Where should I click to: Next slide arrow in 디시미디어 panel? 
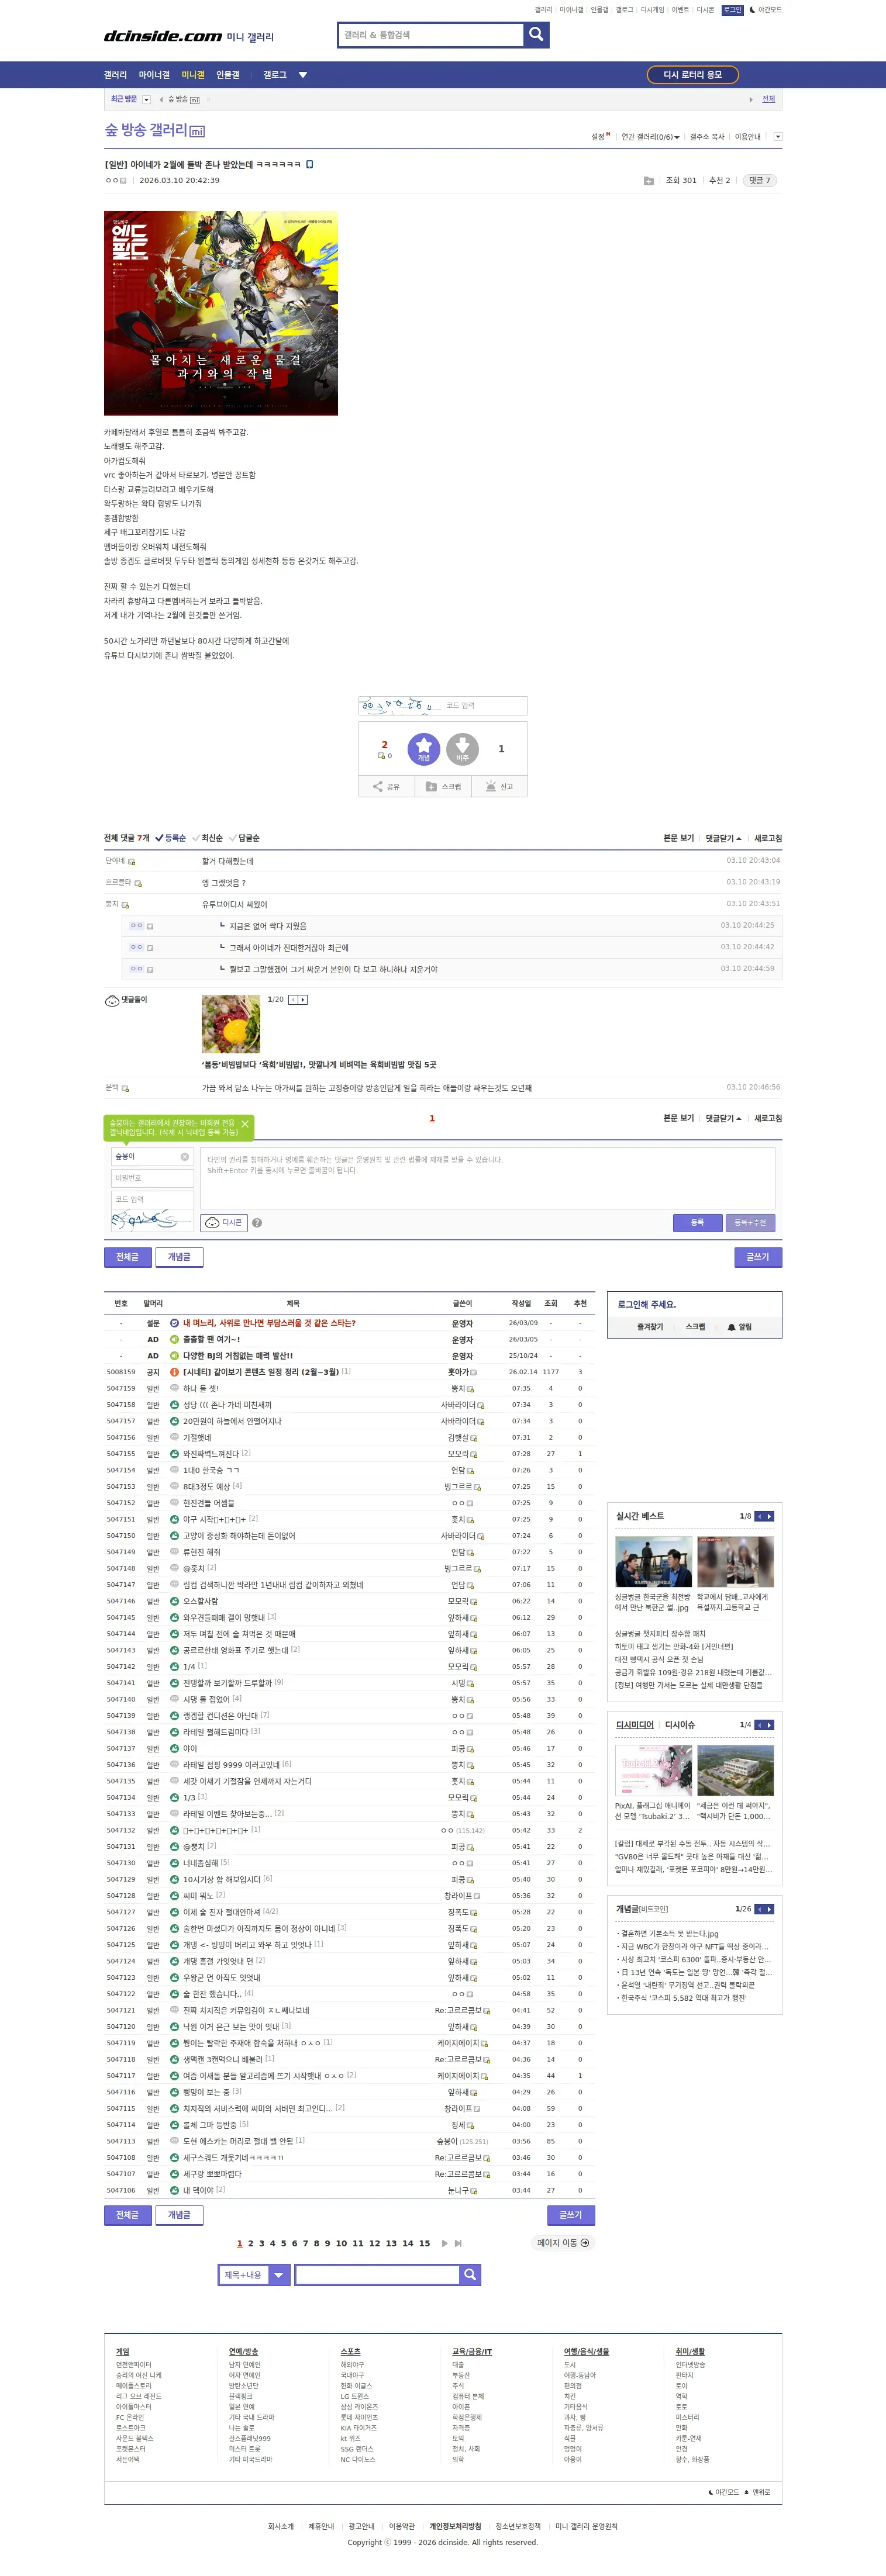point(770,1725)
